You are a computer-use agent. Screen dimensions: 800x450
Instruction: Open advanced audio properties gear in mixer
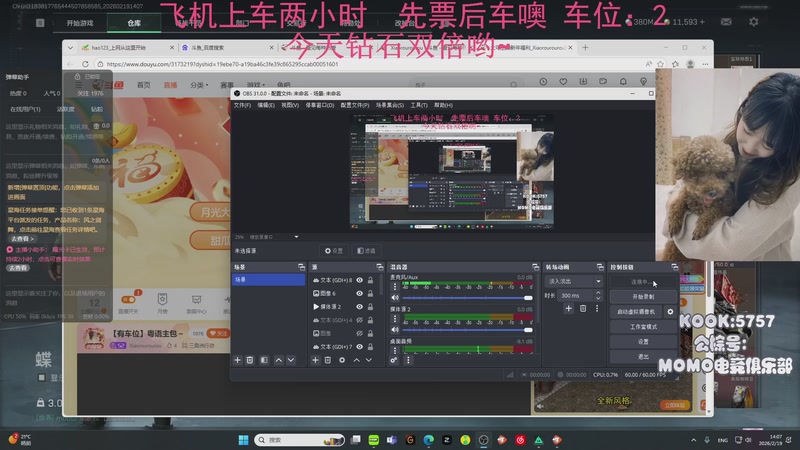pyautogui.click(x=394, y=360)
